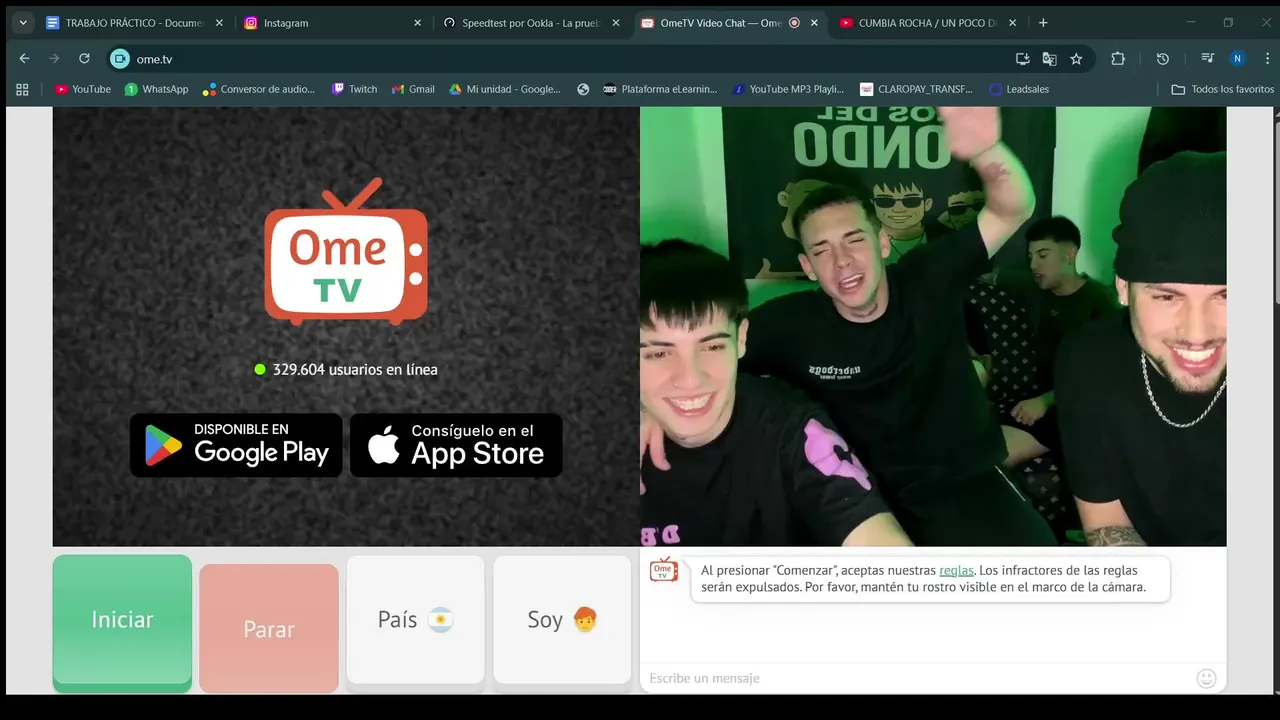This screenshot has width=1280, height=720.
Task: Open the Chrome three-dot menu
Action: click(1266, 59)
